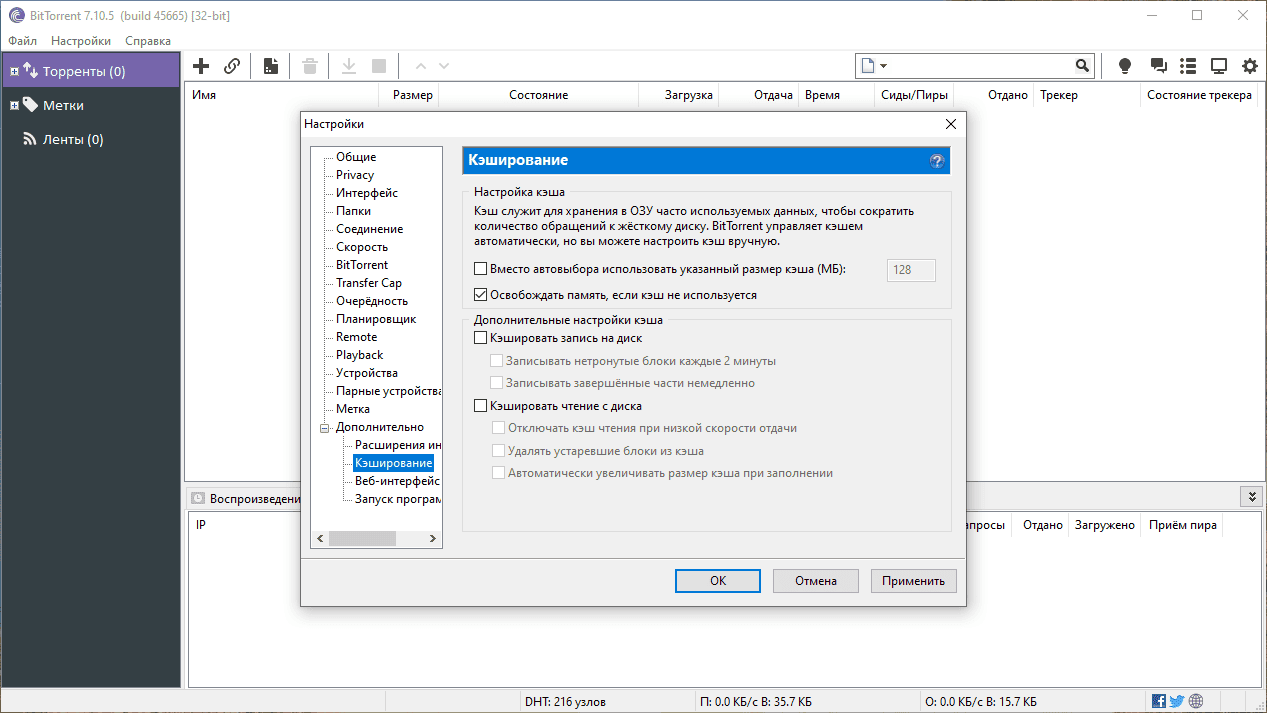The image size is (1267, 713).
Task: Click the left arrow of settings tree scrollbar
Action: (x=320, y=538)
